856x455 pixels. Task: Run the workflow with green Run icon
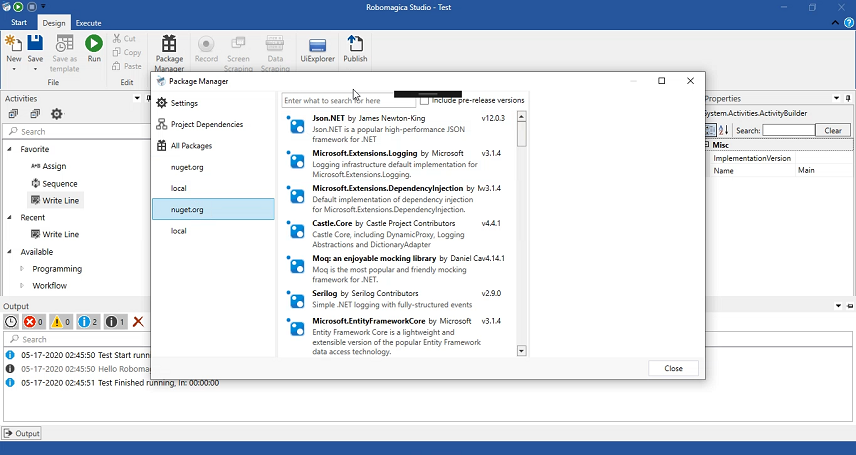(94, 44)
